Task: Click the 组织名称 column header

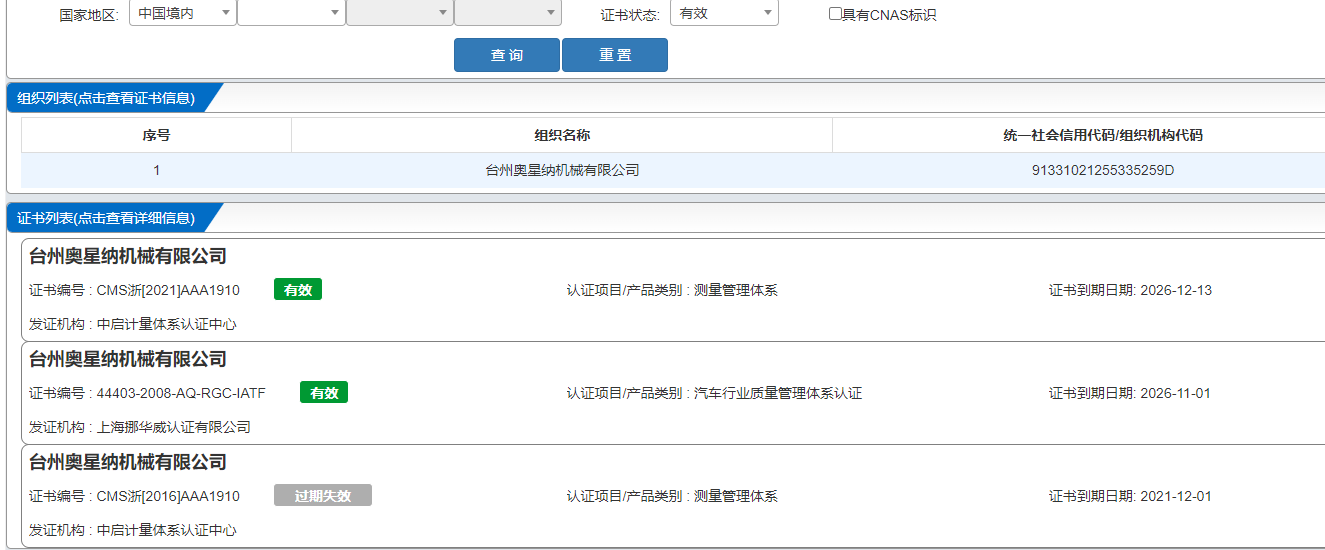Action: pyautogui.click(x=562, y=135)
